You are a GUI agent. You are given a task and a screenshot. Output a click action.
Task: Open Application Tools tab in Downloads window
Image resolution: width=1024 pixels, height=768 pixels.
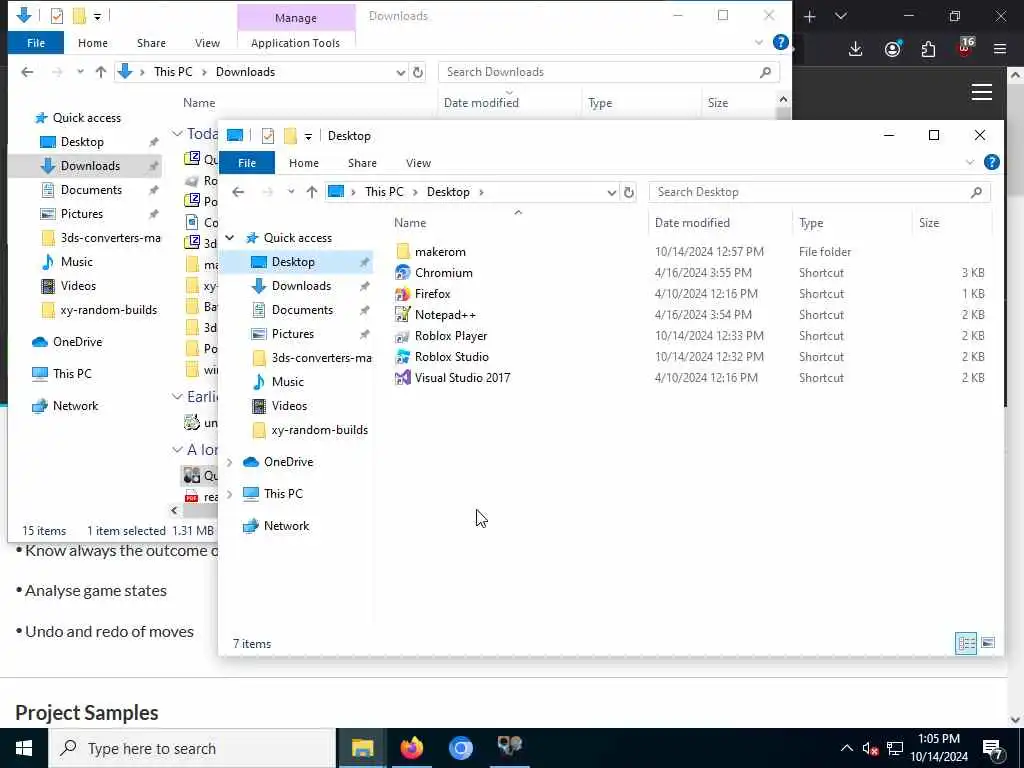pos(295,43)
